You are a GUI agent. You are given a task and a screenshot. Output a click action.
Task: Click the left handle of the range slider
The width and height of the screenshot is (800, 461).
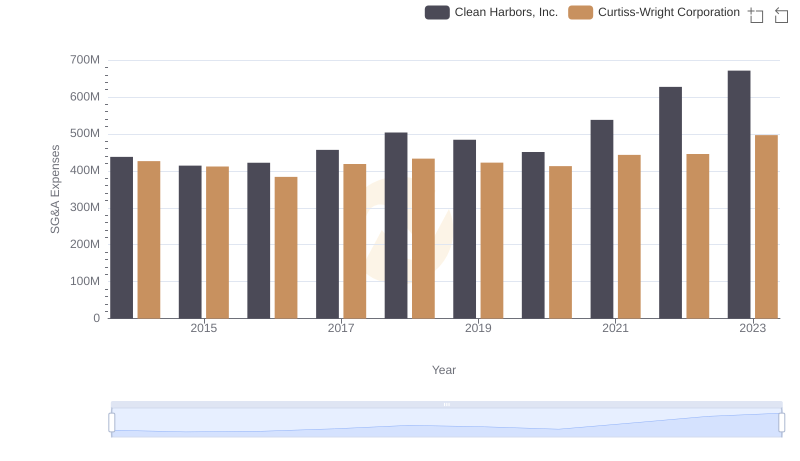tap(112, 422)
